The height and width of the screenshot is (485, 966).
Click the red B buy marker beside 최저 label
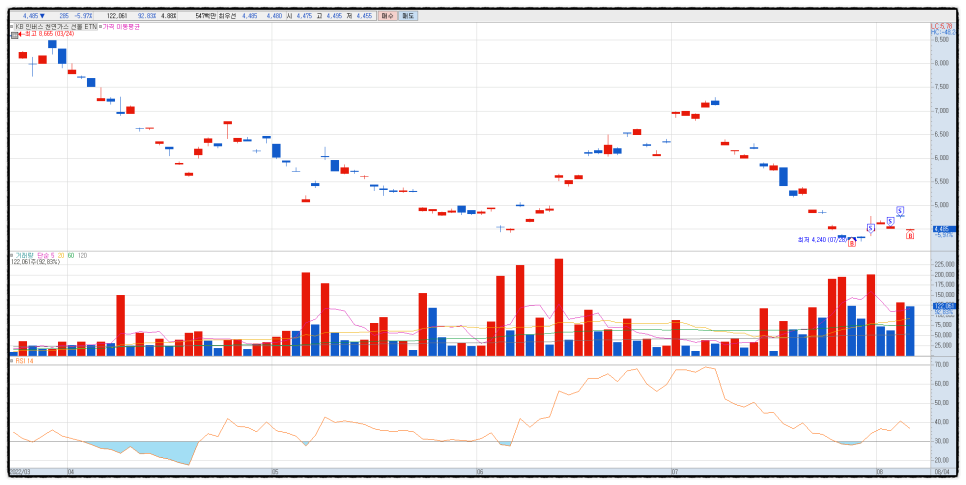coord(852,243)
